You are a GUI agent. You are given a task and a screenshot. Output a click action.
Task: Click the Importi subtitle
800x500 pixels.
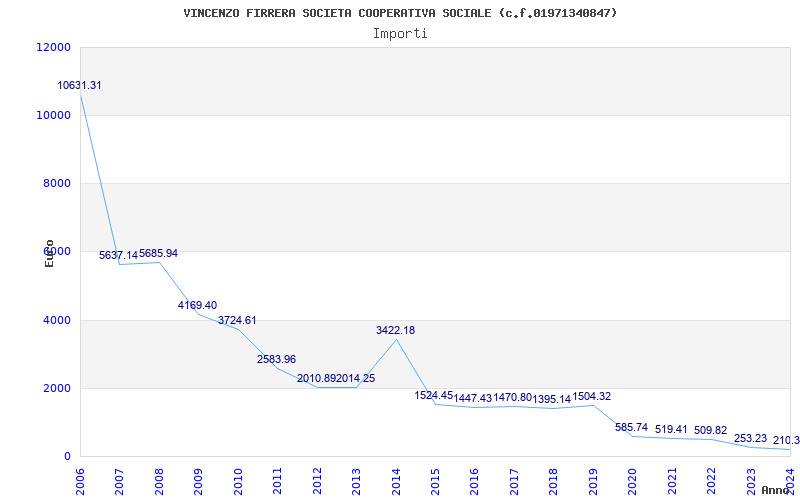click(400, 34)
